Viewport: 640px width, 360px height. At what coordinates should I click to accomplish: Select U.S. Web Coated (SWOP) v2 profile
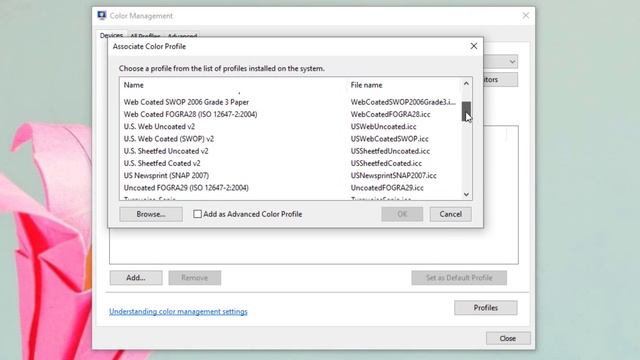tap(169, 139)
